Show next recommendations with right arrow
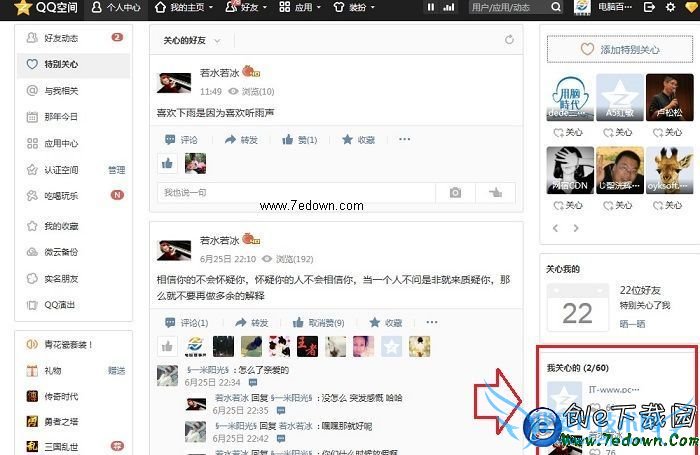 coord(576,228)
